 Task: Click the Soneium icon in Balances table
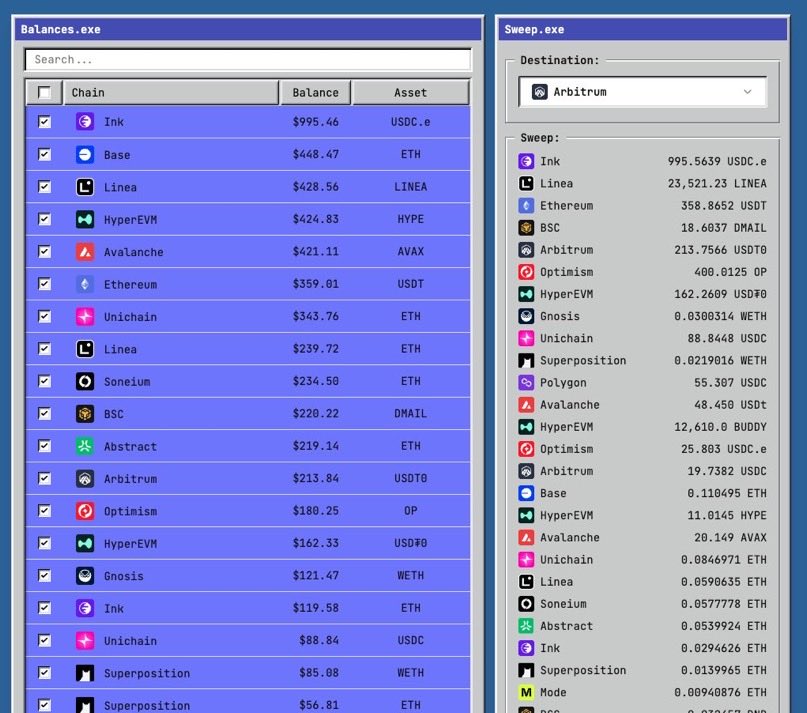85,381
